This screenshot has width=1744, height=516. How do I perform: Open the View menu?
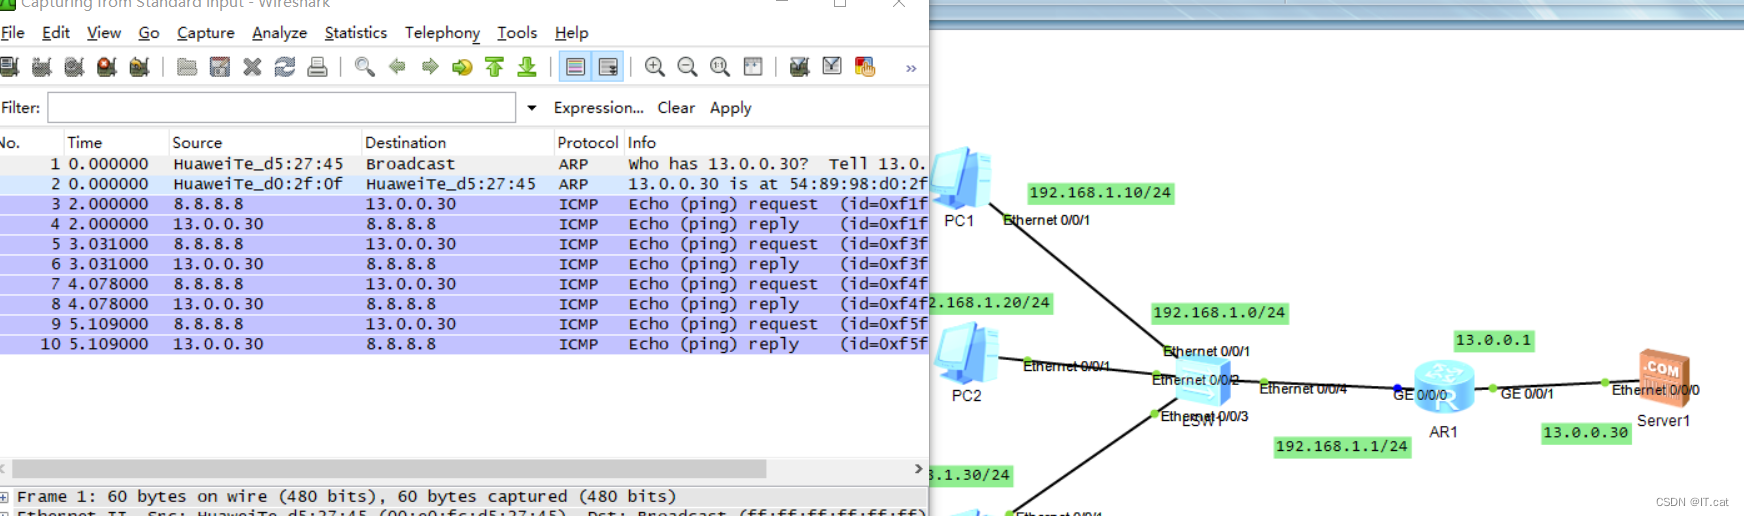[x=104, y=33]
